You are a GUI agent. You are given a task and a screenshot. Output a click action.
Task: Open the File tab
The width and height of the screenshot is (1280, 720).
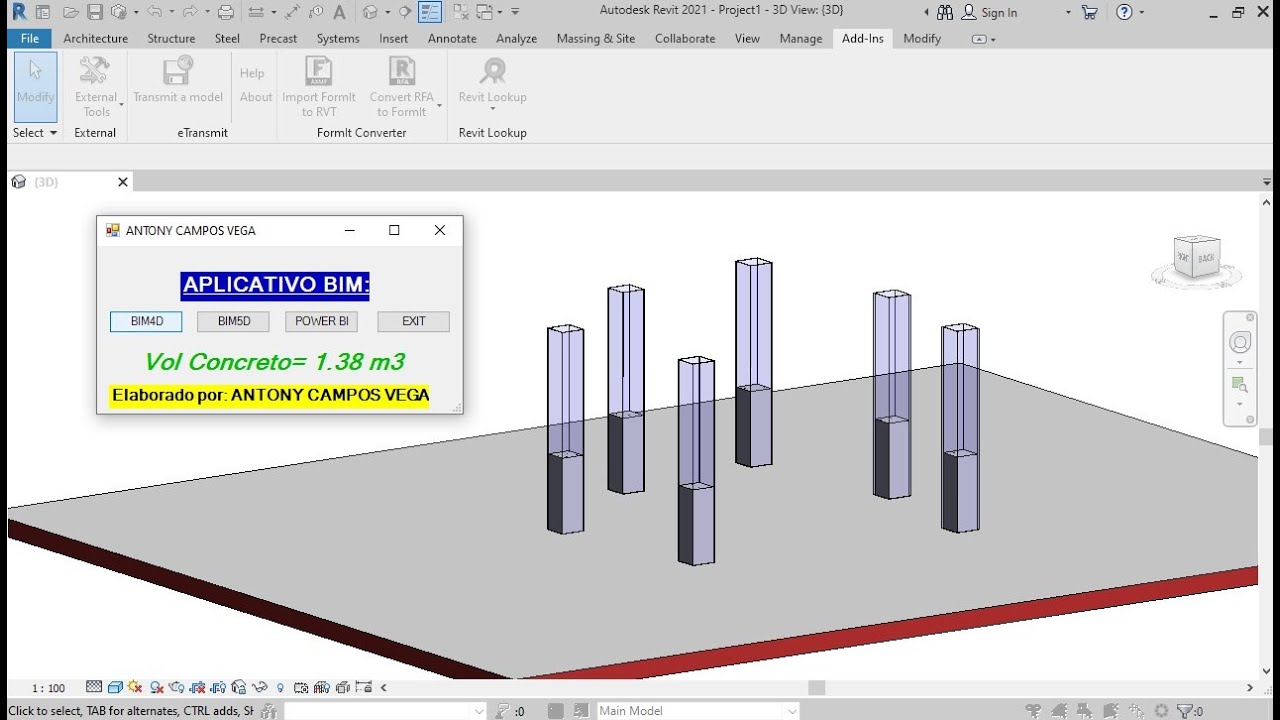(30, 38)
